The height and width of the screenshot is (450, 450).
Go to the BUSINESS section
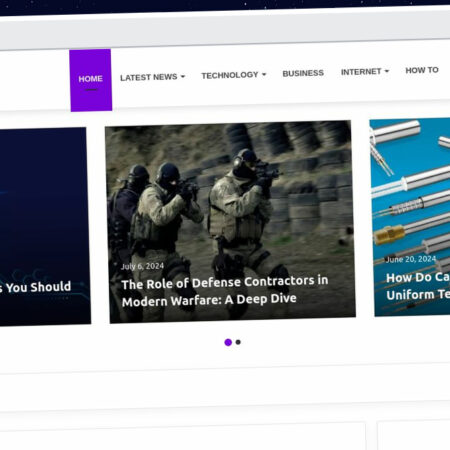[303, 73]
